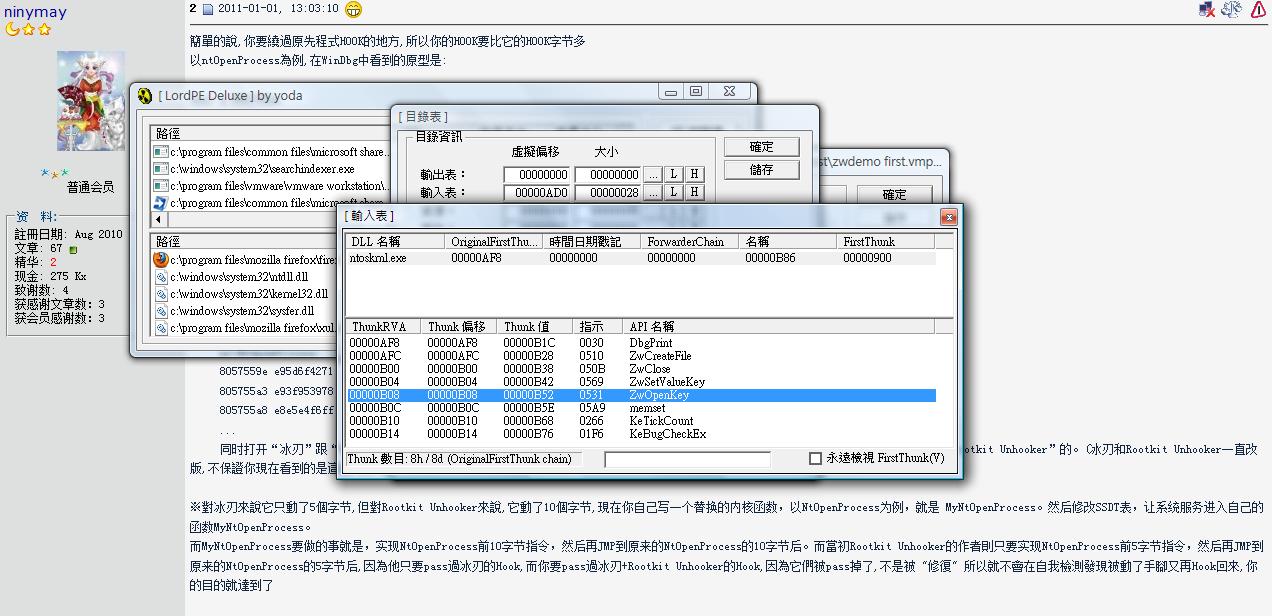The width and height of the screenshot is (1272, 616).
Task: Select the ZwClose API row
Action: point(641,369)
